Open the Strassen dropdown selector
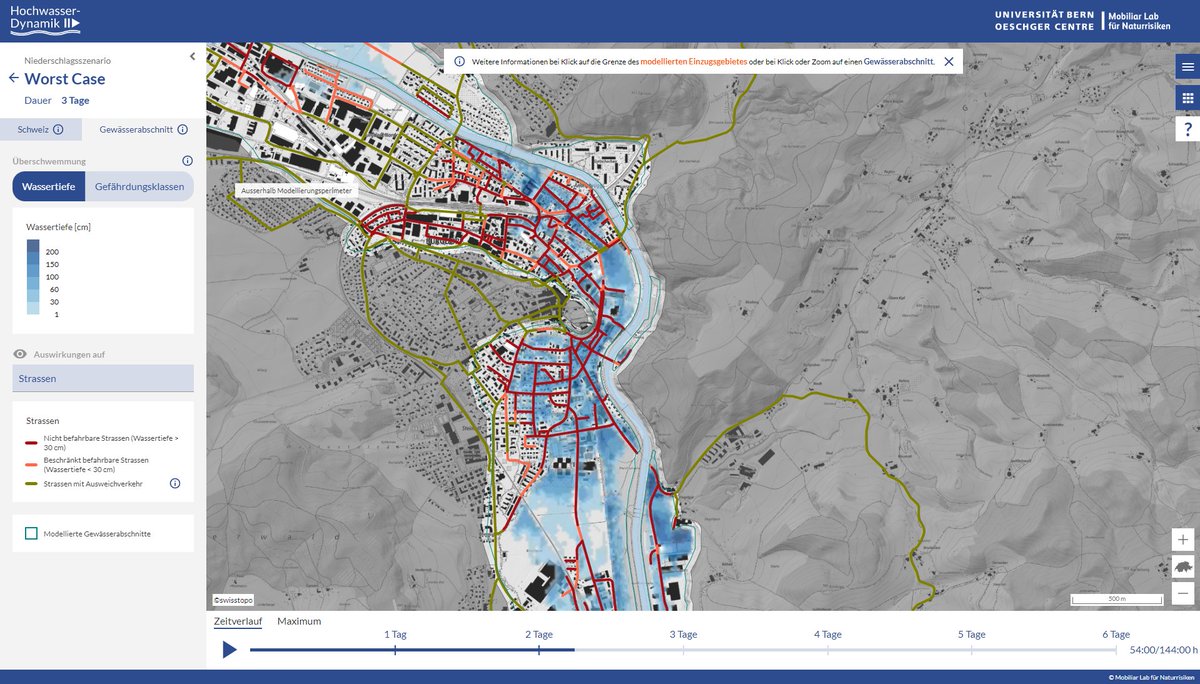 [x=103, y=378]
